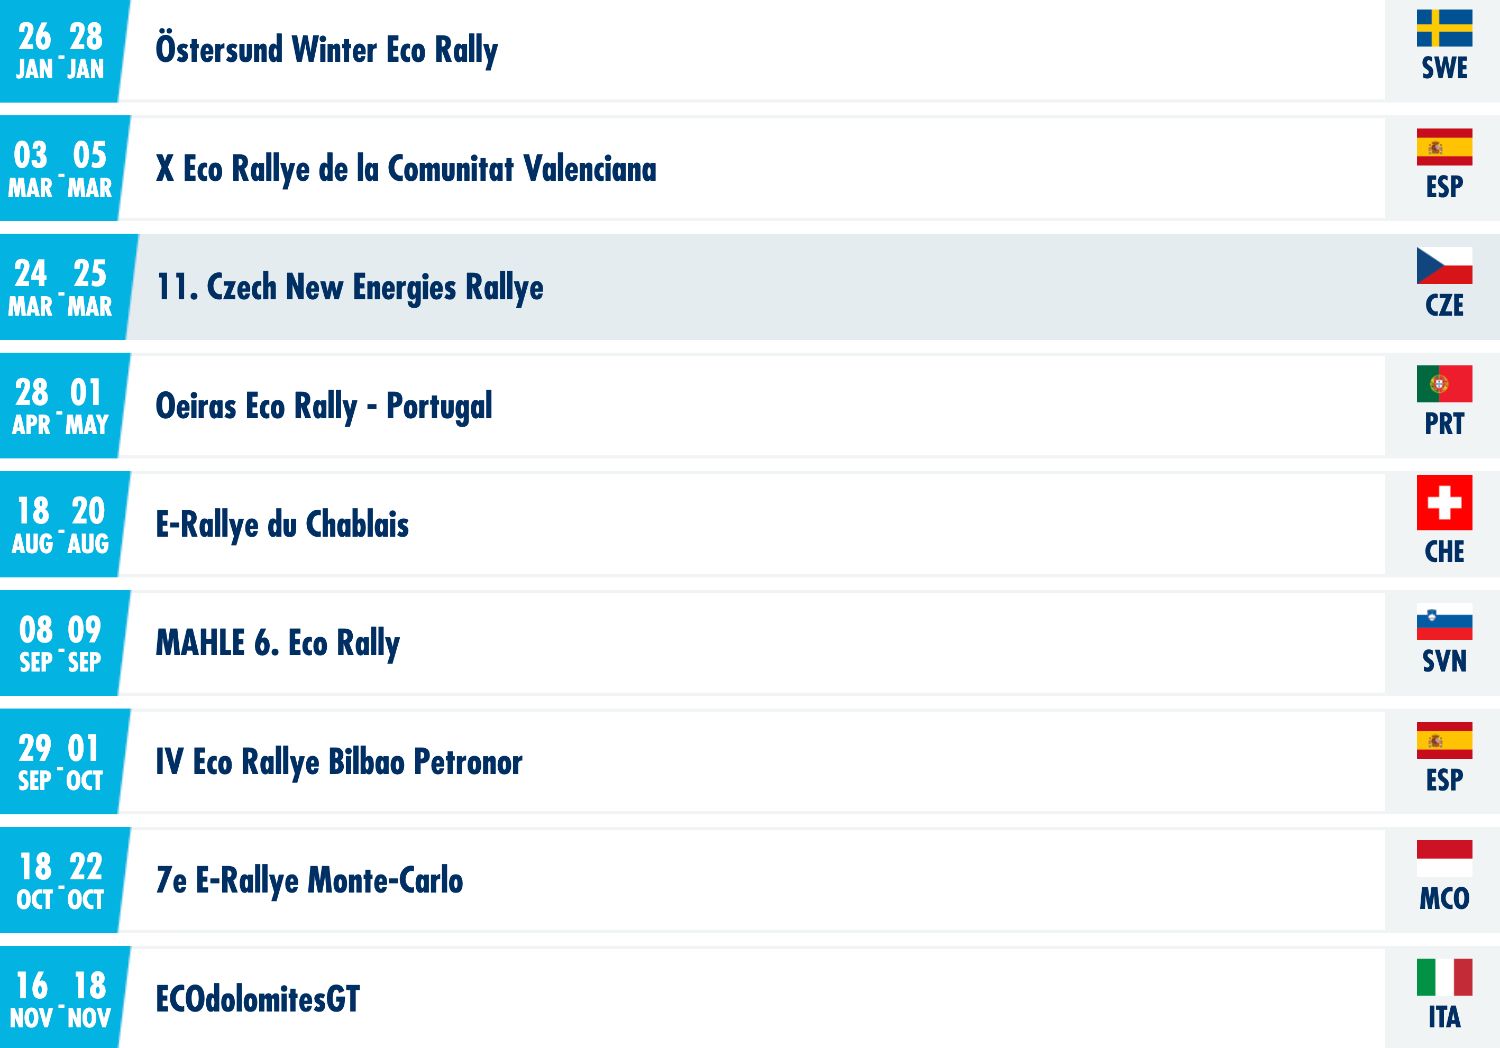The image size is (1500, 1048).
Task: Click the 26-28 JAN date badge
Action: pyautogui.click(x=60, y=50)
